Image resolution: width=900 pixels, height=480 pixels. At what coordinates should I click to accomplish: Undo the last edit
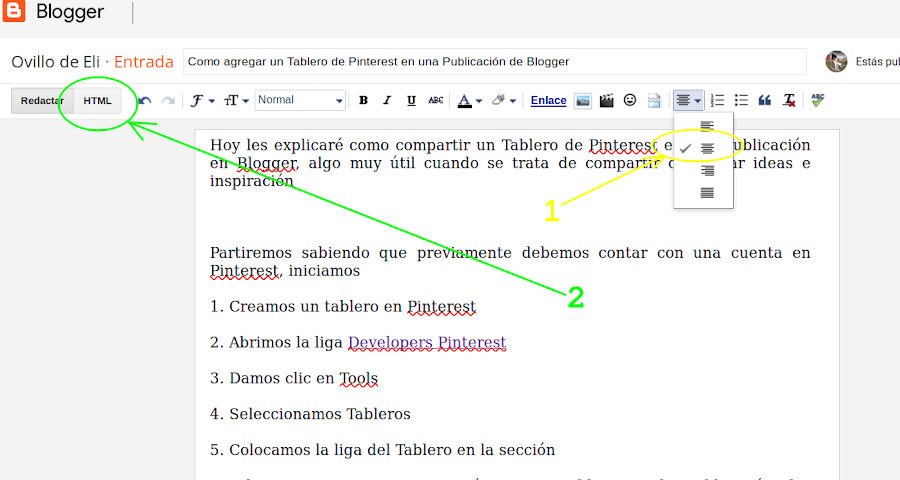pyautogui.click(x=145, y=101)
